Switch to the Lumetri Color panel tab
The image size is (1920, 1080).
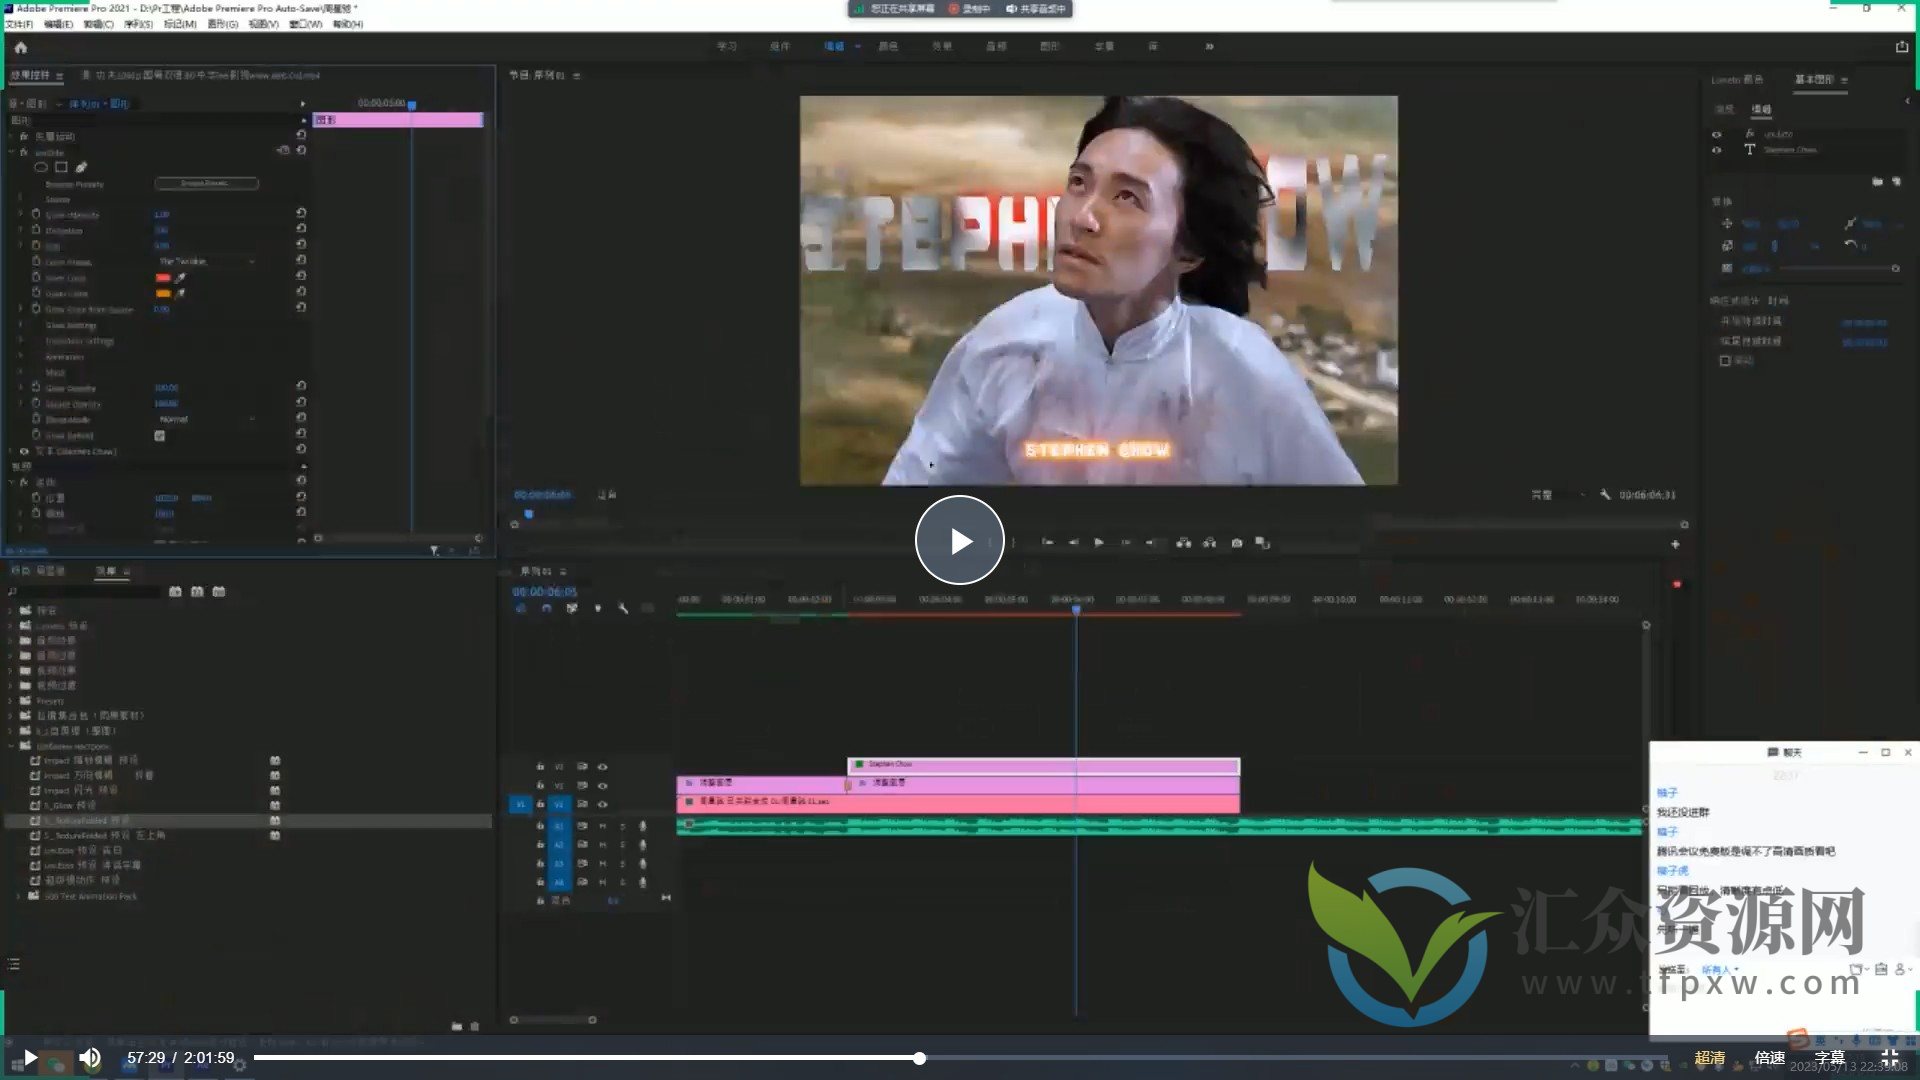[1736, 80]
